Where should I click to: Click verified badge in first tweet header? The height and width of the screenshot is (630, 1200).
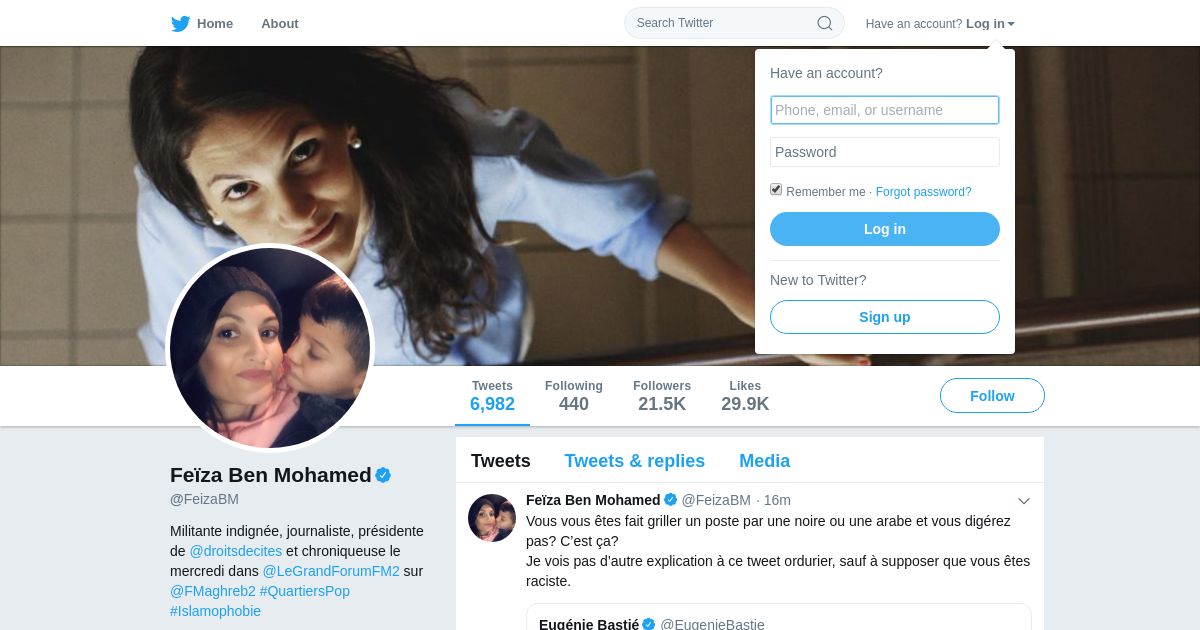671,500
